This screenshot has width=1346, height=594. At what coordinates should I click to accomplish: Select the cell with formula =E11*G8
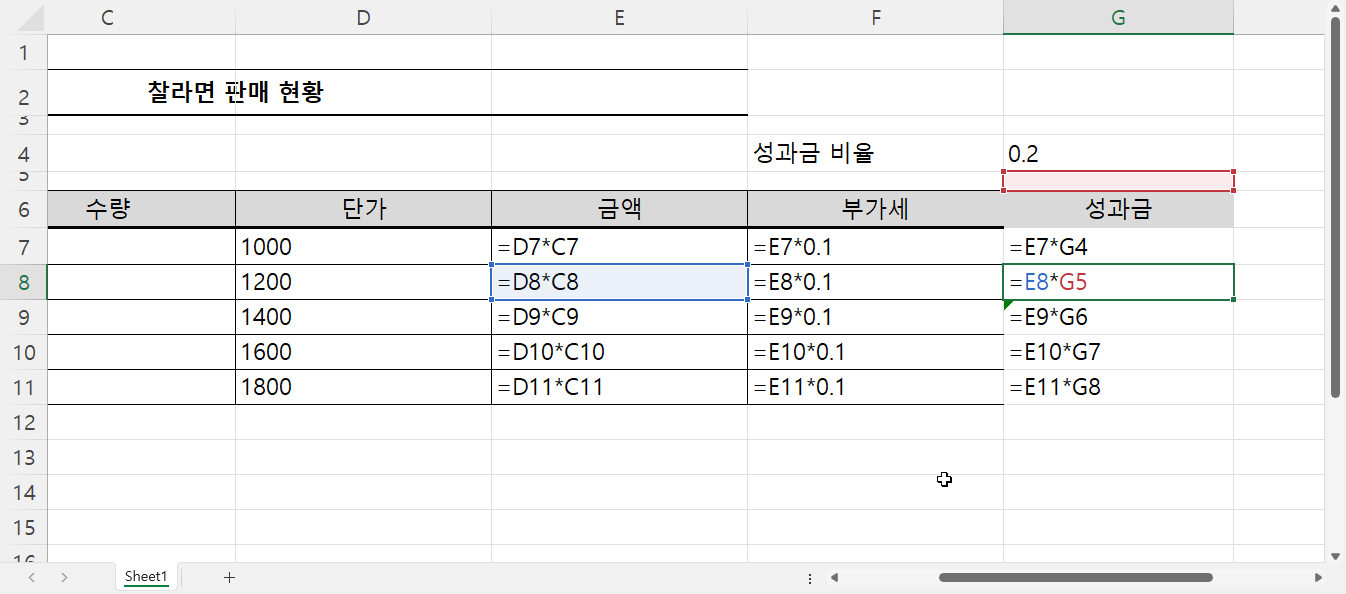click(x=1118, y=387)
